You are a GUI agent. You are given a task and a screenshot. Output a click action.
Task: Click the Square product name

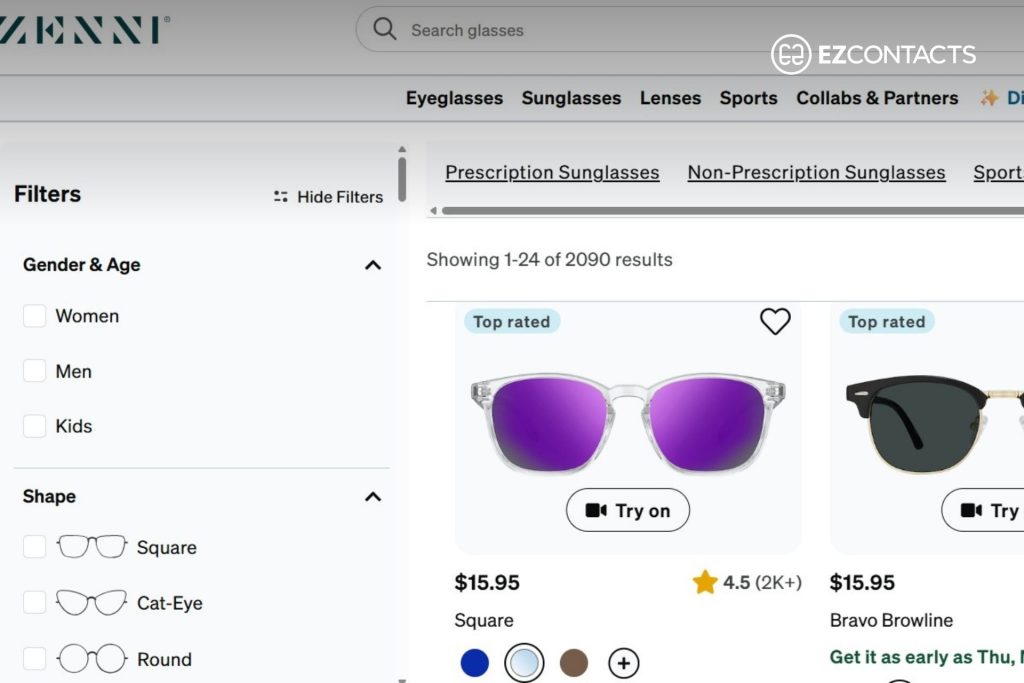484,620
